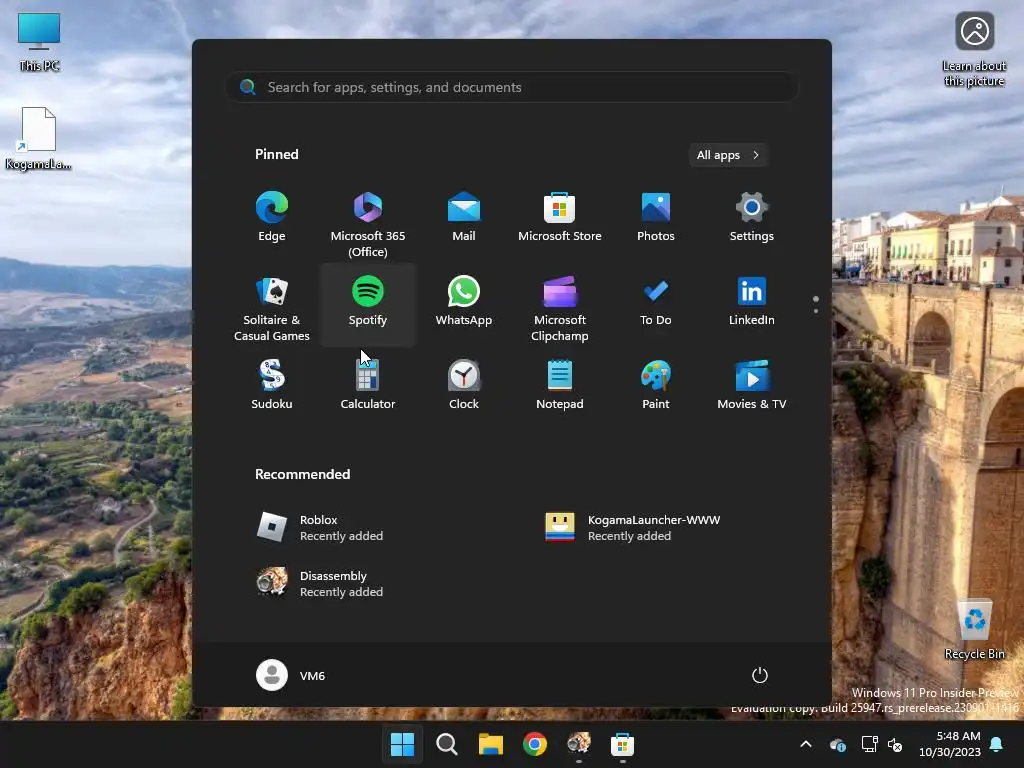
Task: Select Recycle Bin on desktop
Action: coord(974,629)
